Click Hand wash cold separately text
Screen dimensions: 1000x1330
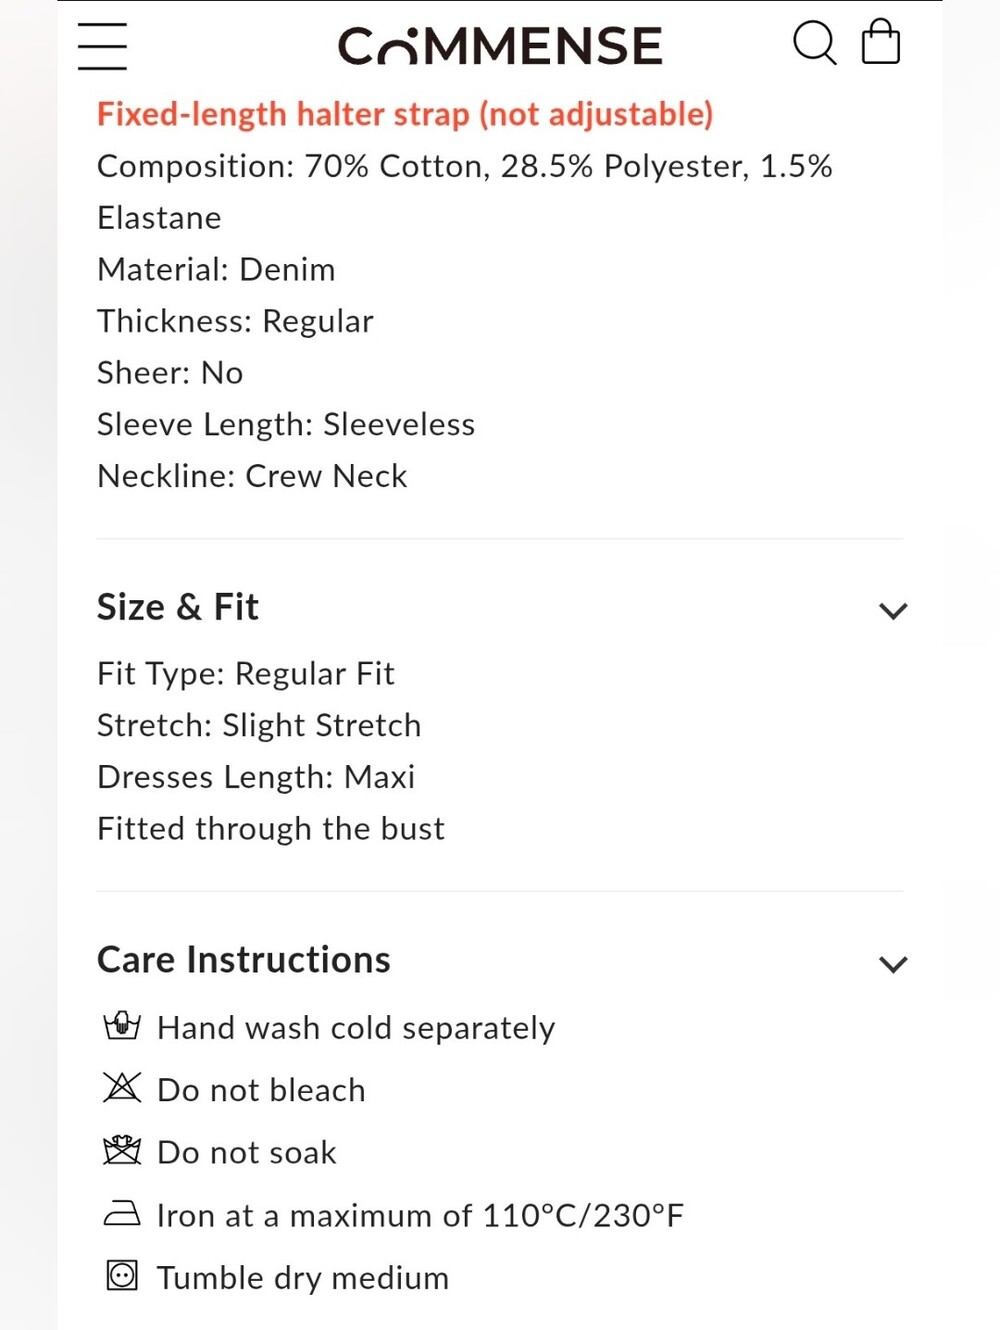[356, 1028]
